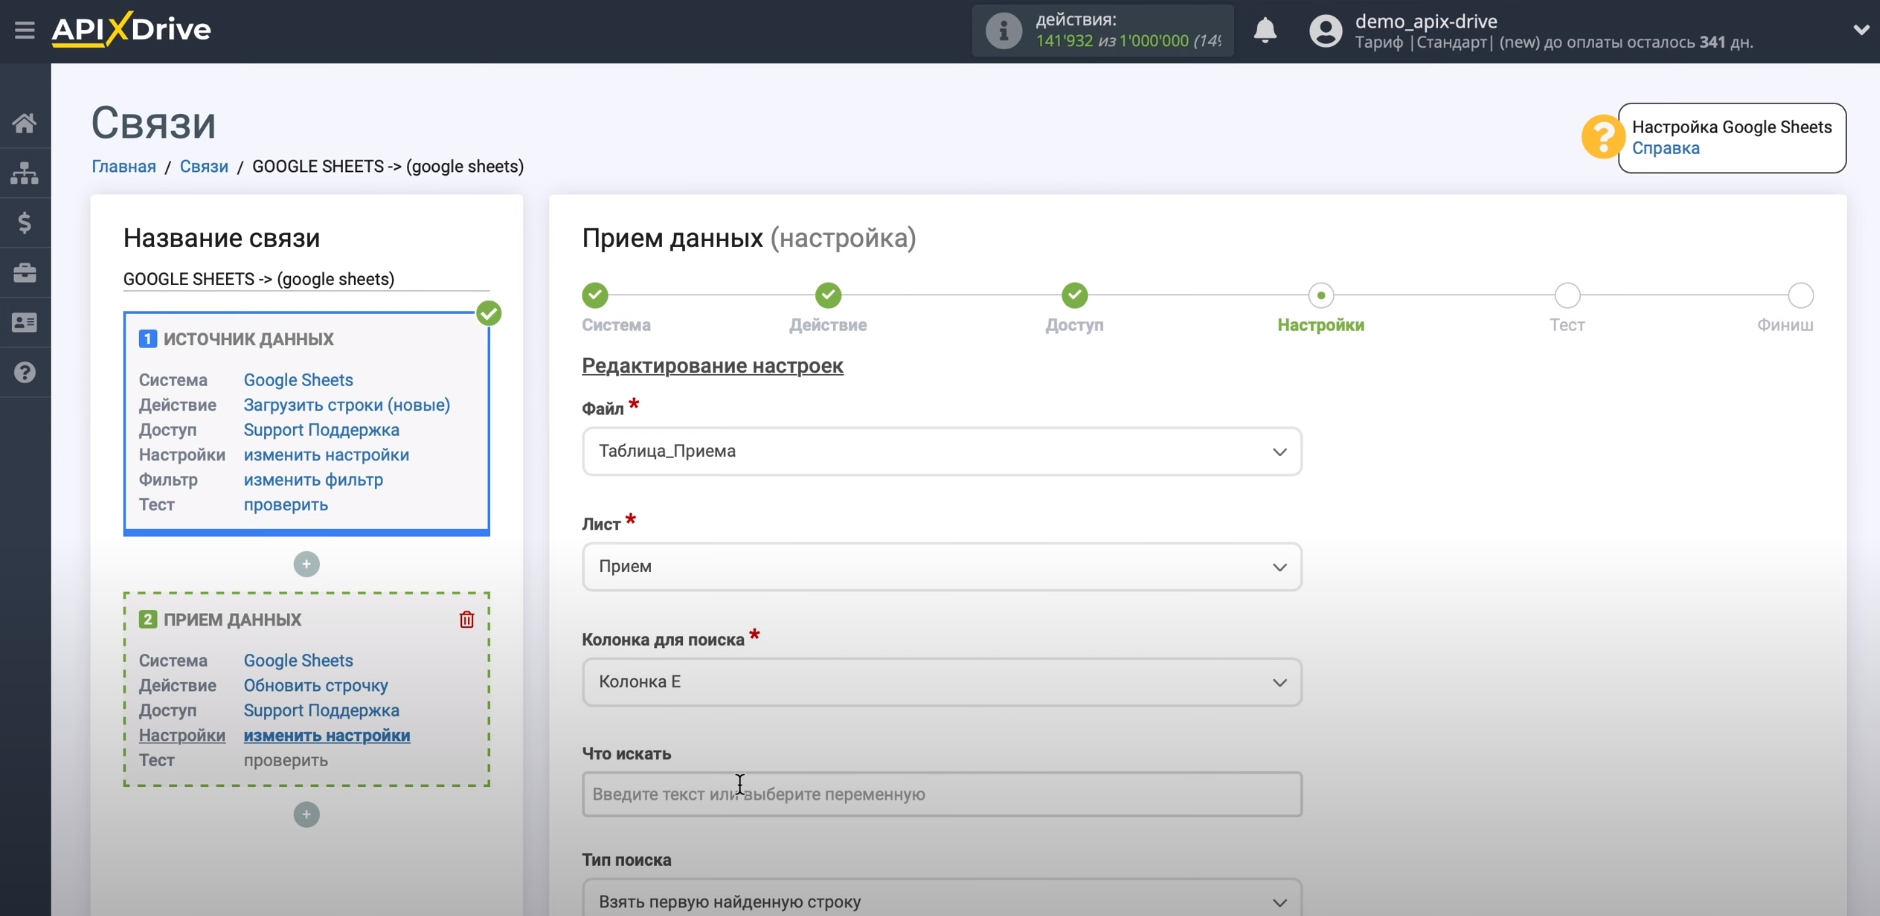Image resolution: width=1880 pixels, height=916 pixels.
Task: Click receiver Support Поддержка access link
Action: tap(321, 711)
